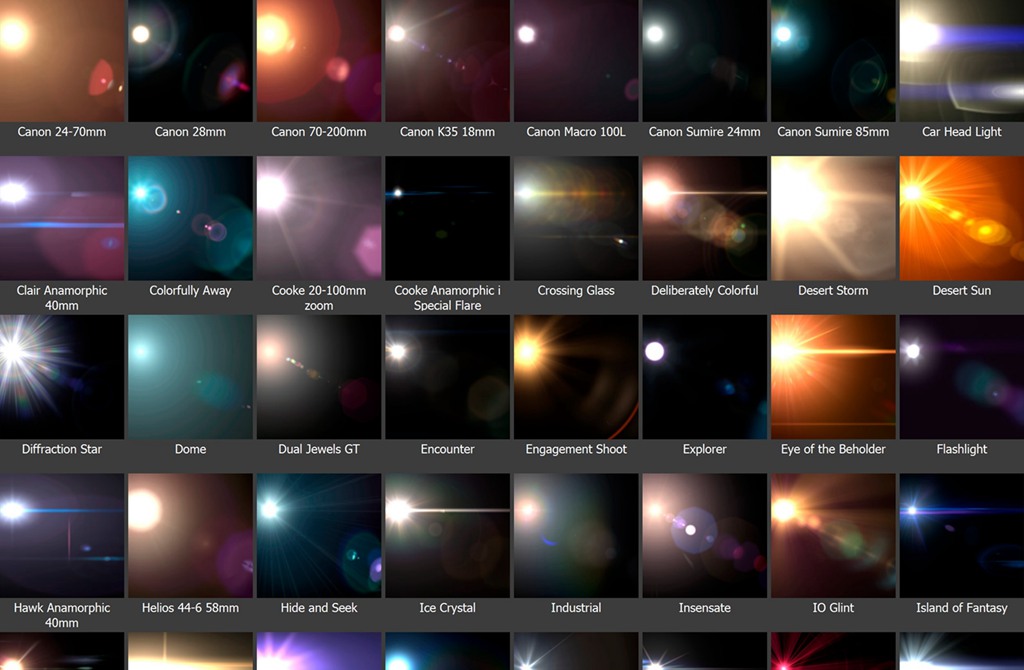Image resolution: width=1024 pixels, height=670 pixels.
Task: Choose the Eye of the Beholder flare
Action: click(833, 377)
